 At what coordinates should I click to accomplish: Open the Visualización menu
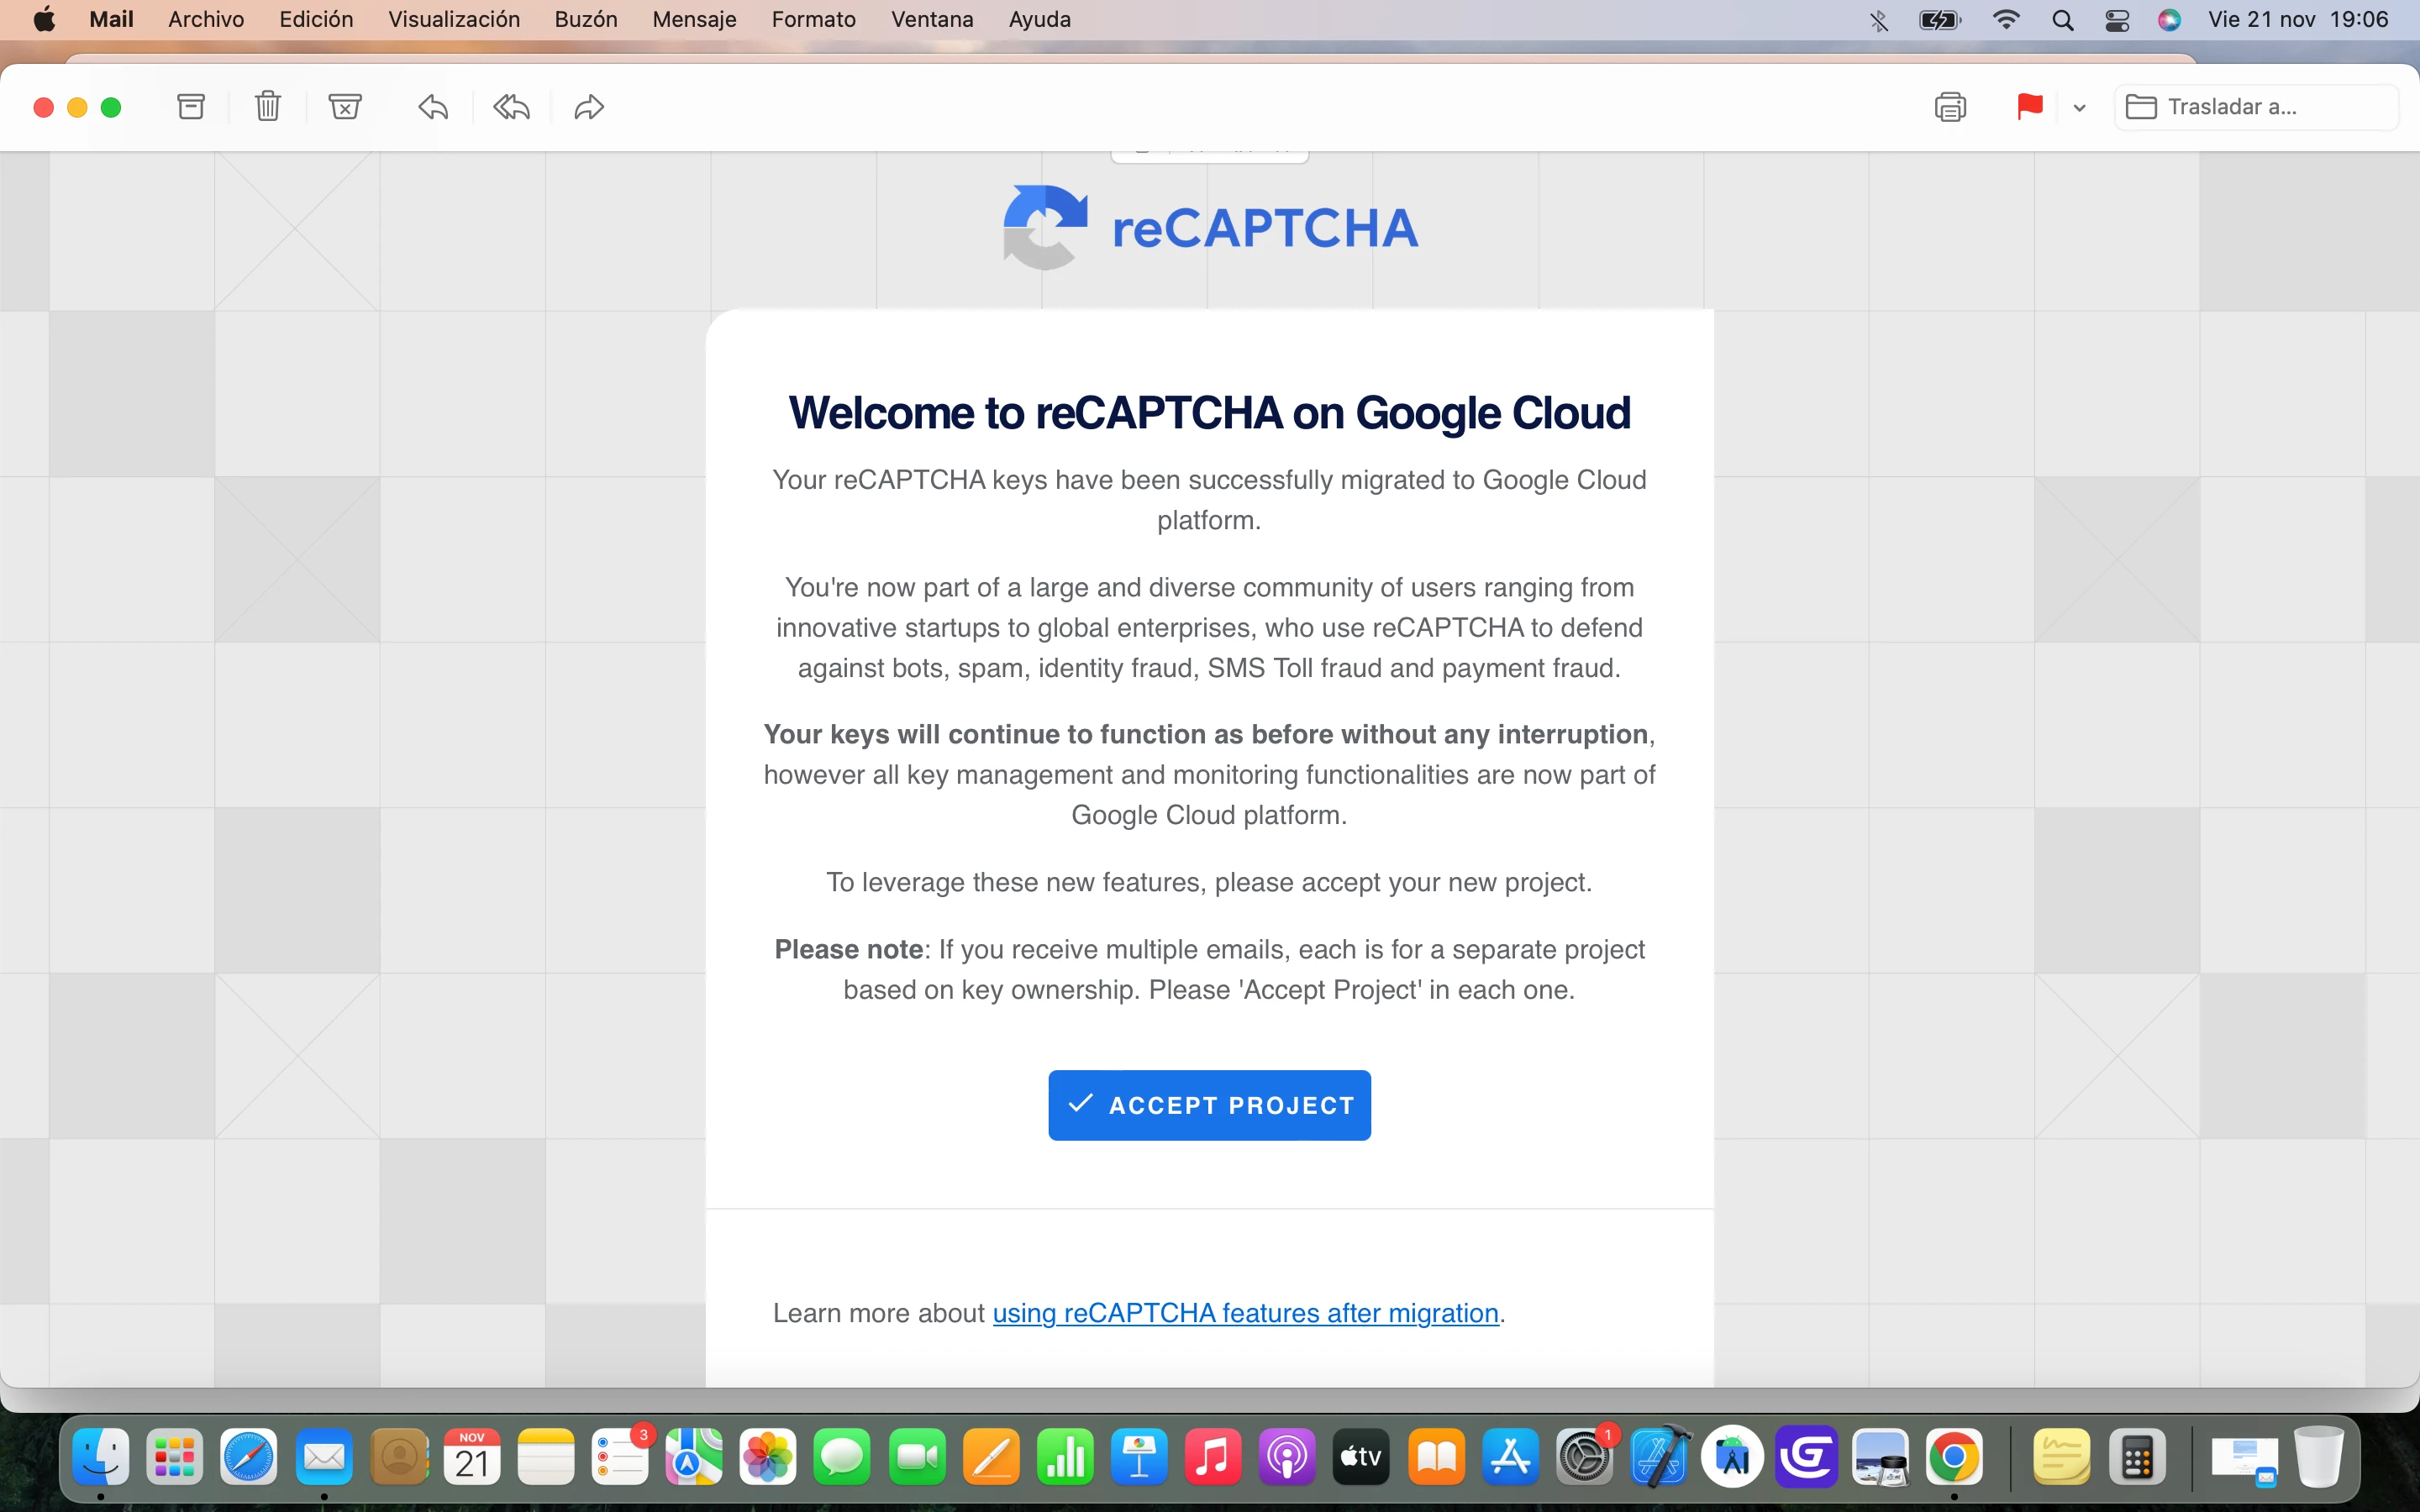pyautogui.click(x=453, y=19)
